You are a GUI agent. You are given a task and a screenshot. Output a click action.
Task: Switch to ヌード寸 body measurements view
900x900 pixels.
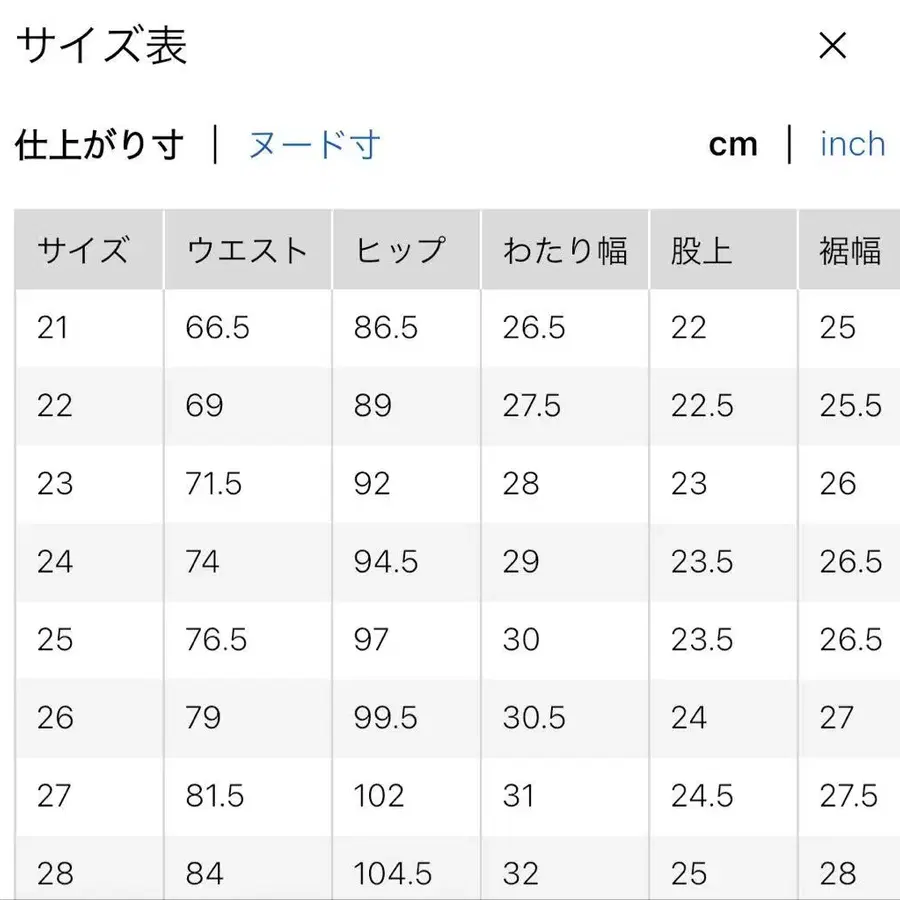point(311,144)
